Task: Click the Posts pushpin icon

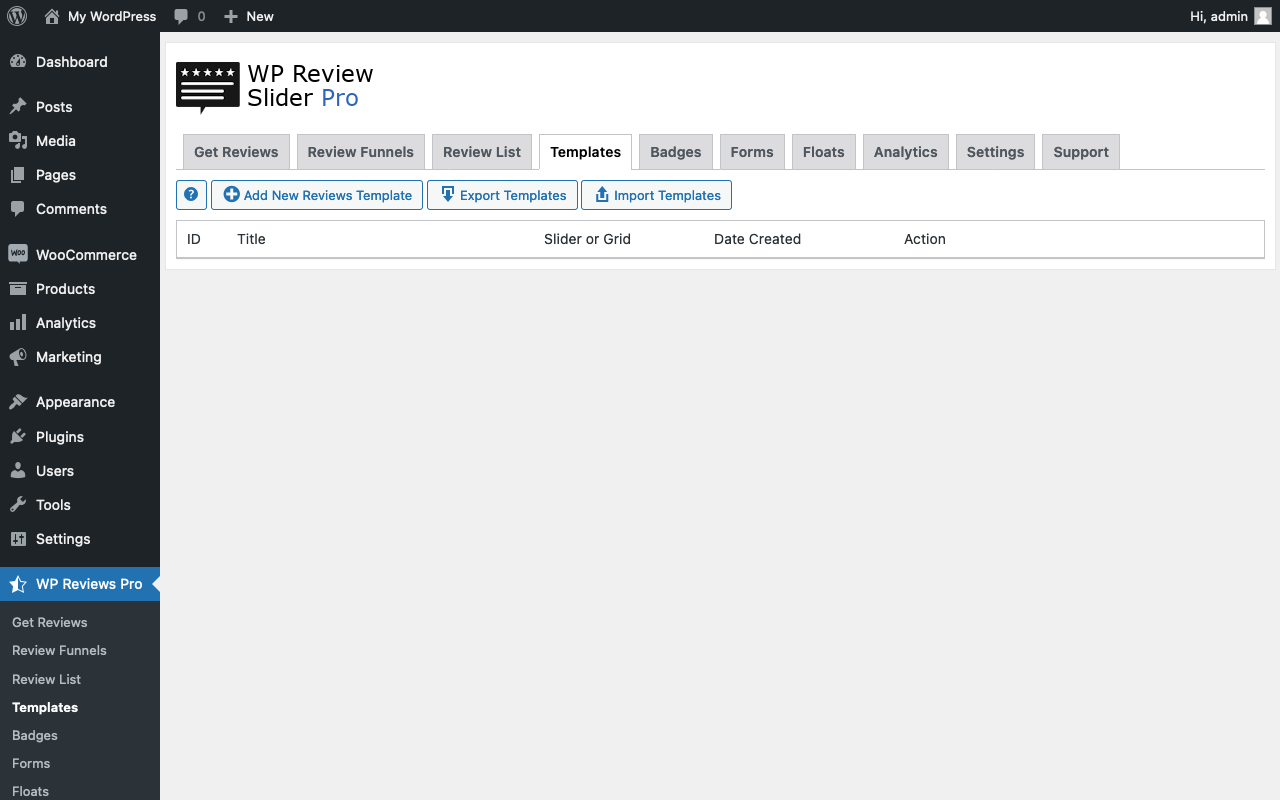Action: pyautogui.click(x=18, y=107)
